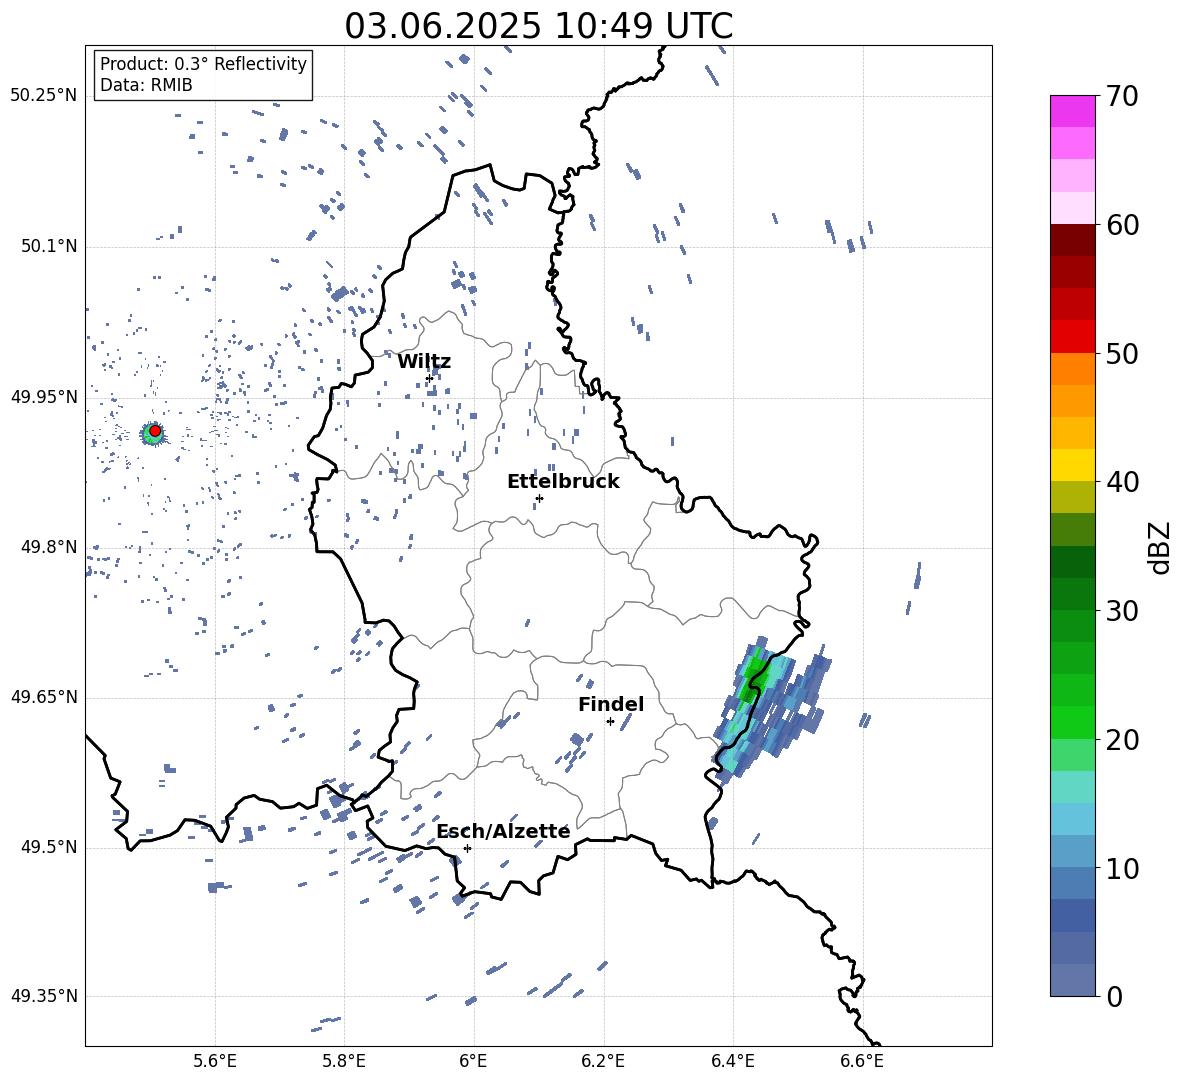Screen dimensions: 1184x1081
Task: Click the red radar location marker
Action: [155, 431]
